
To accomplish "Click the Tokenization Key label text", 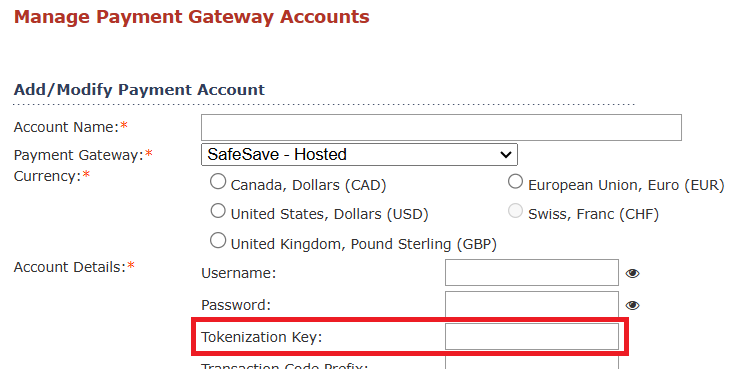I will (262, 337).
